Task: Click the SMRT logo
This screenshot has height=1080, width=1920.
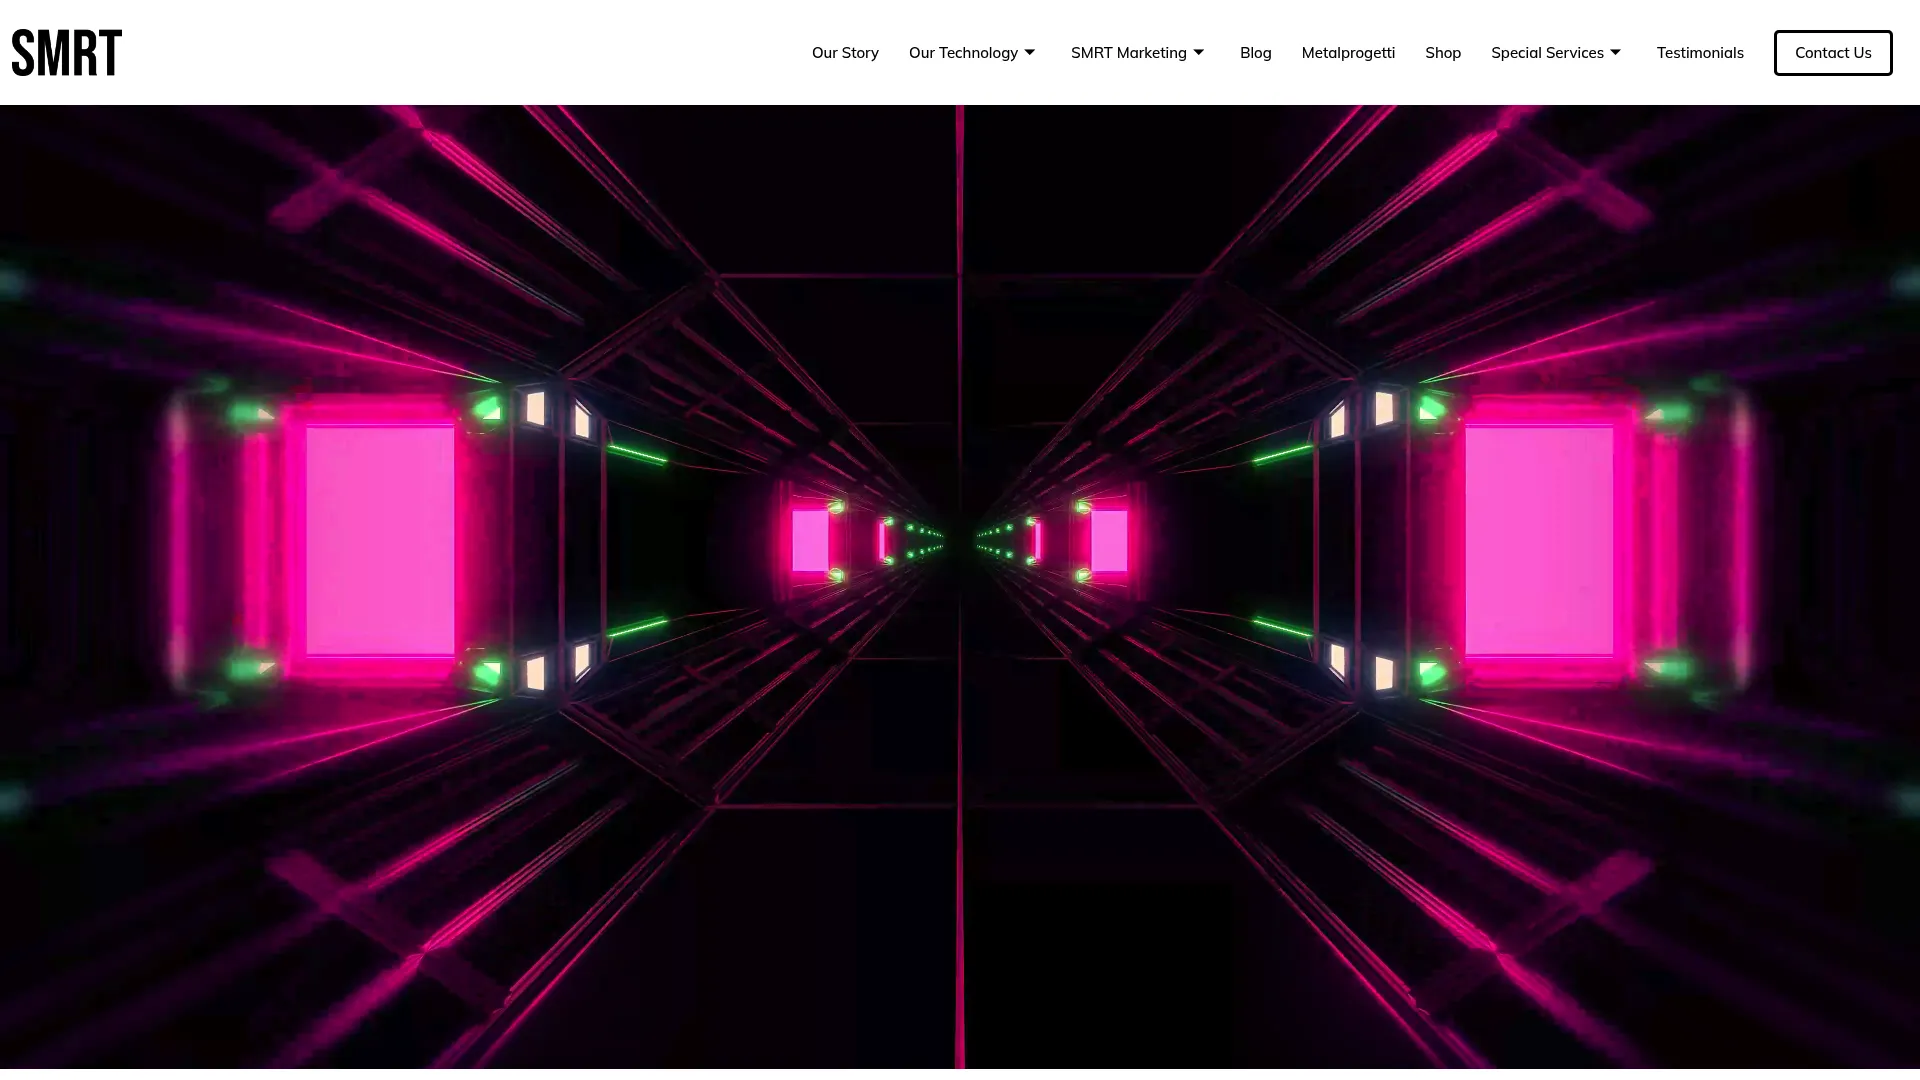Action: 67,52
